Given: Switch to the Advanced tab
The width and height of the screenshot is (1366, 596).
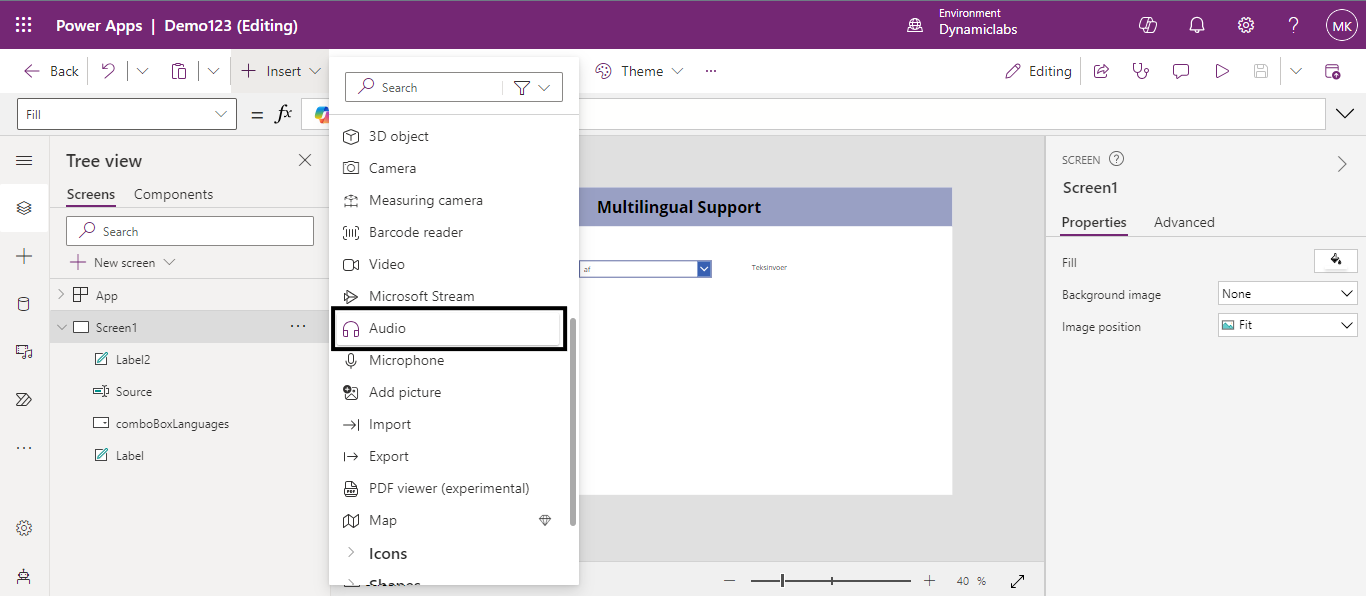Looking at the screenshot, I should point(1183,222).
